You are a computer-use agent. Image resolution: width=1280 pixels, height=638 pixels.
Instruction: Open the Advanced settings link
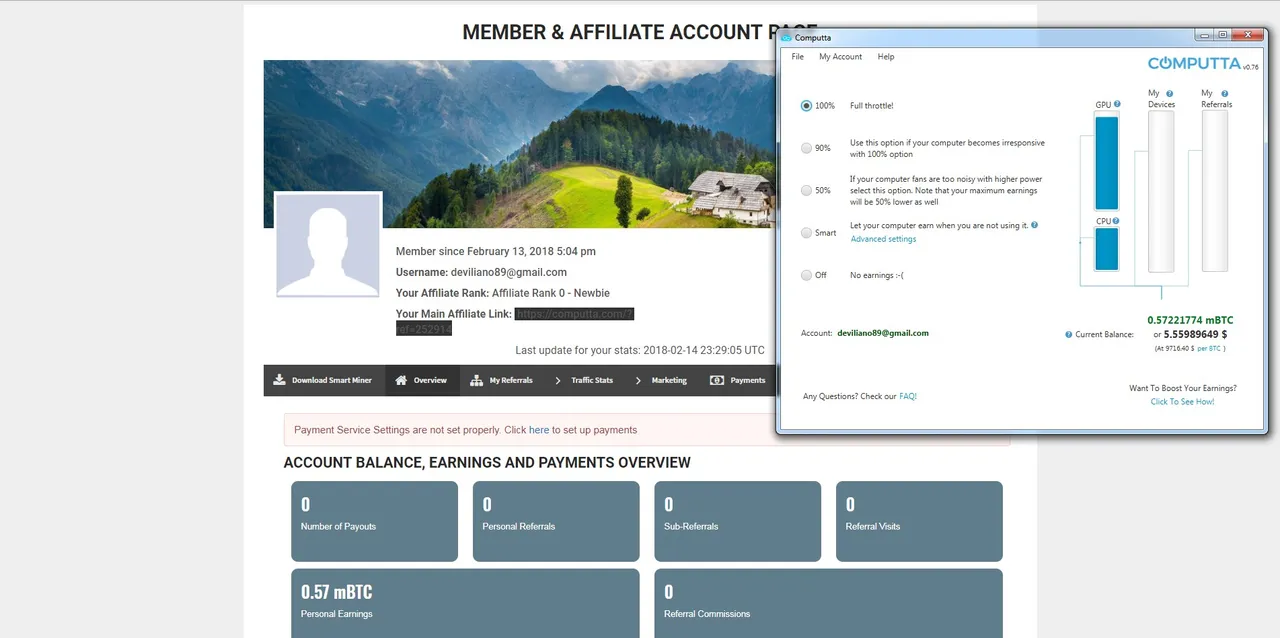883,239
